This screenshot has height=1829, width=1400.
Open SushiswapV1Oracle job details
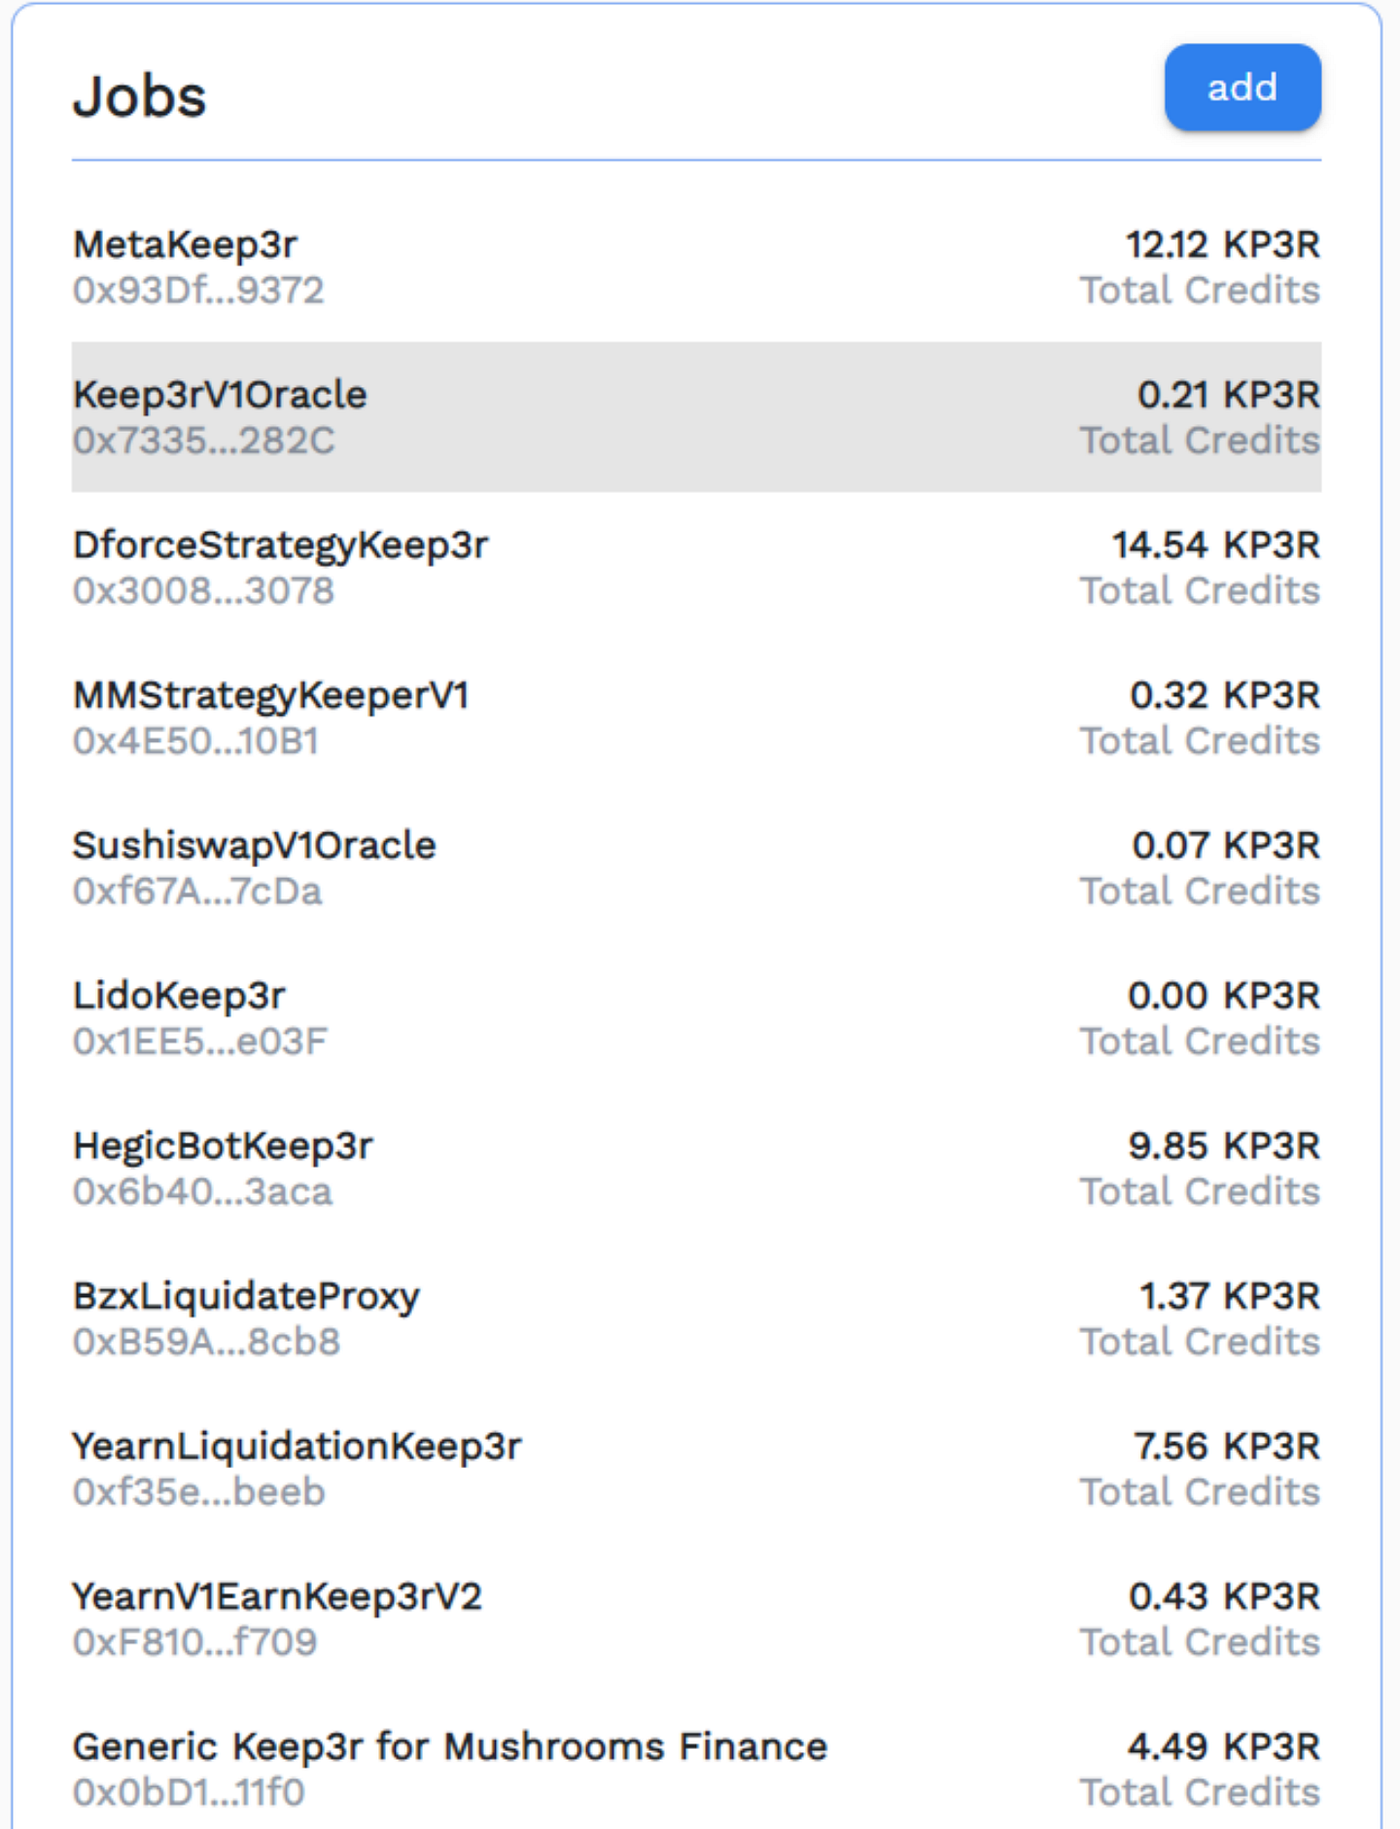pos(696,867)
